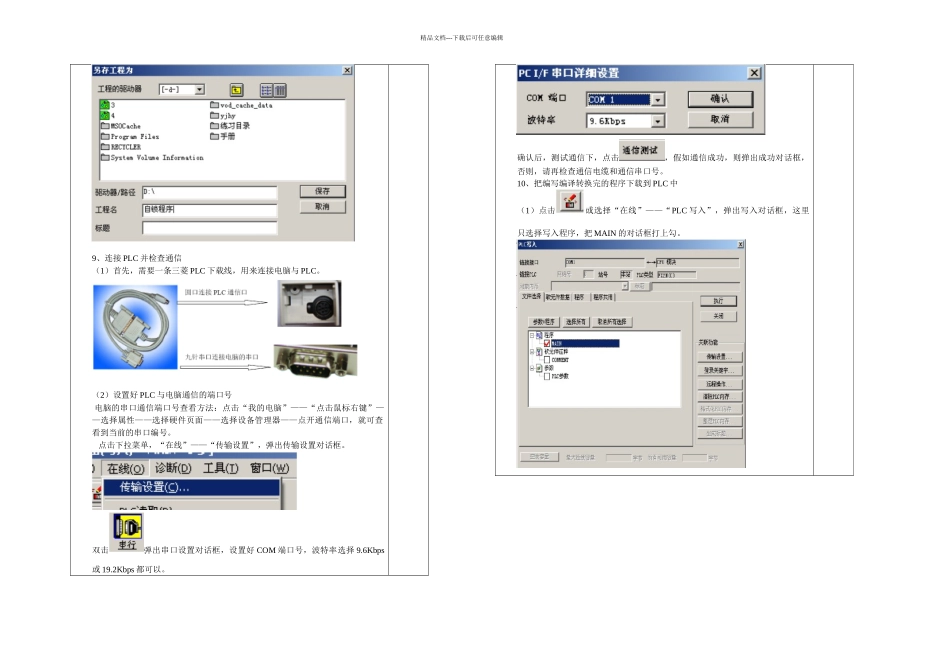
Task: Open the yjhy folder
Action: [222, 115]
